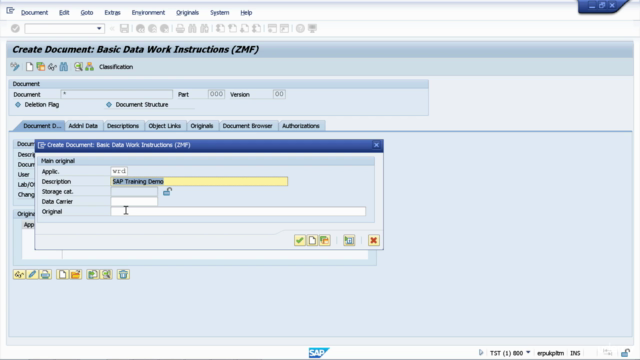Screen dimensions: 640x360
Task: Click the blue check-in icon in dialog footer
Action: pos(349,240)
